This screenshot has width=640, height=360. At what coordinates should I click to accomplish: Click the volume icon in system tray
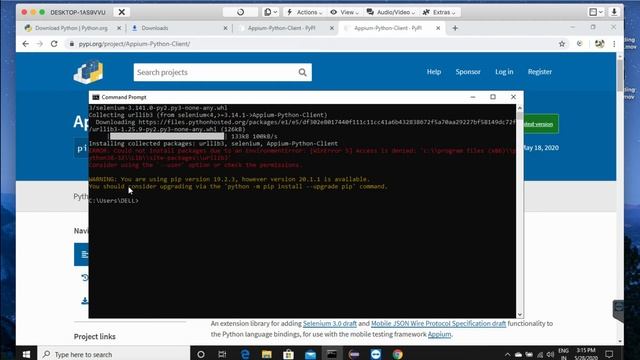550,355
